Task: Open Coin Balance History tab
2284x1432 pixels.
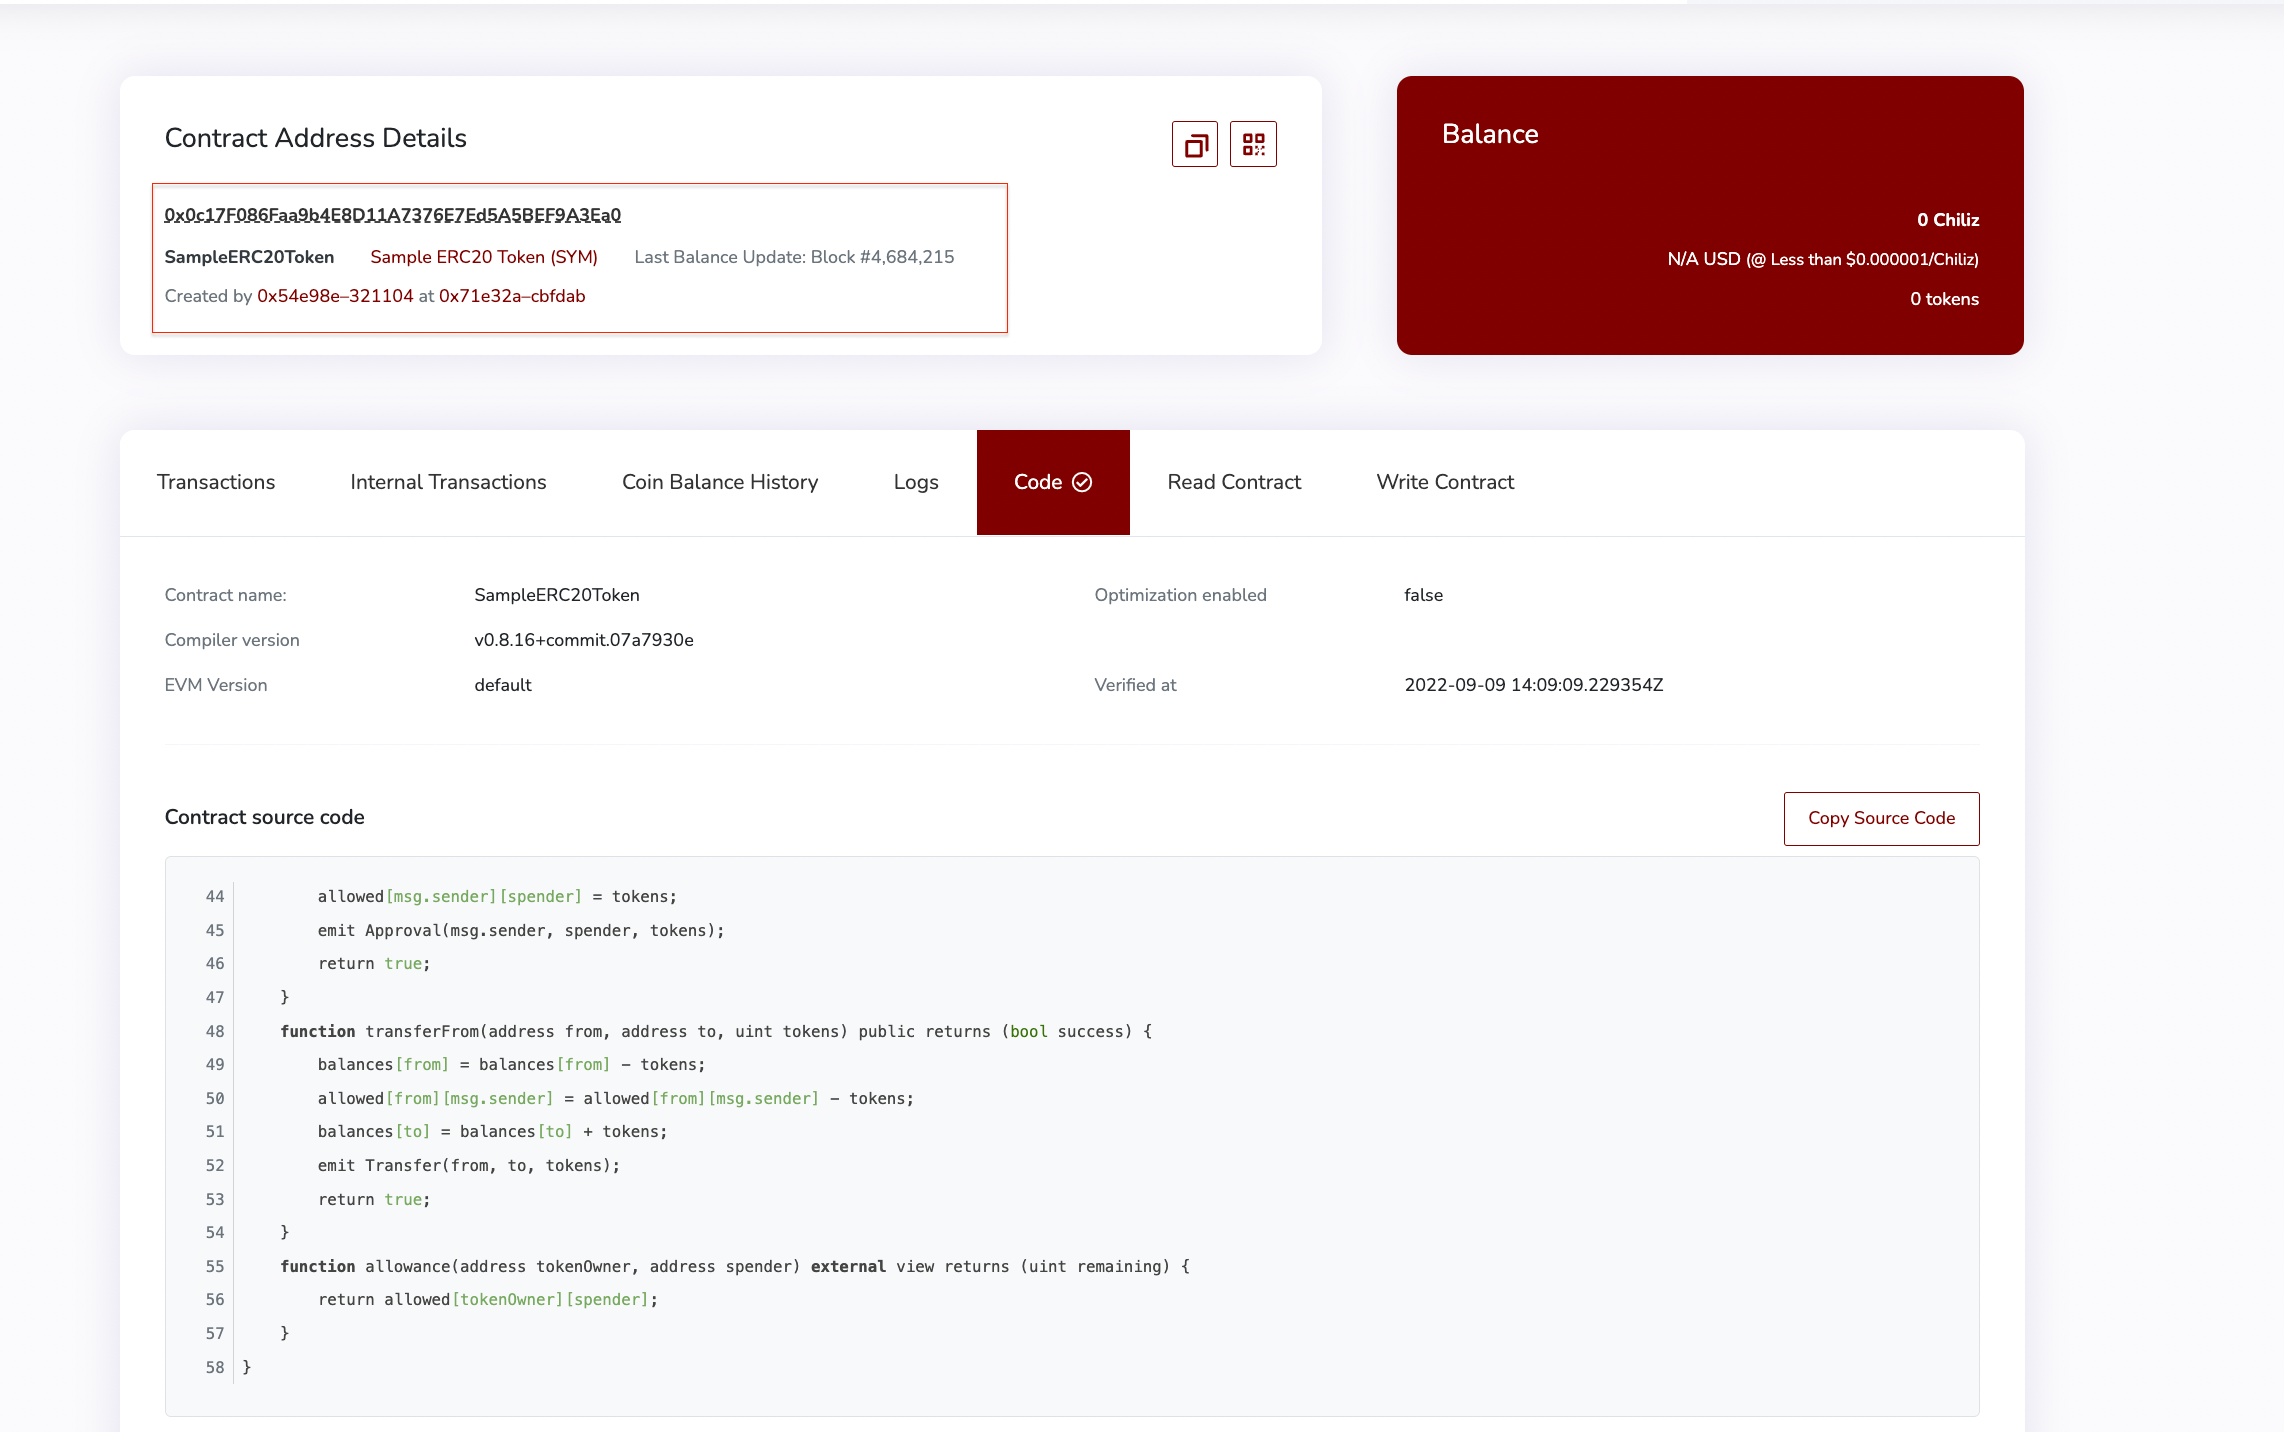Action: click(x=720, y=482)
